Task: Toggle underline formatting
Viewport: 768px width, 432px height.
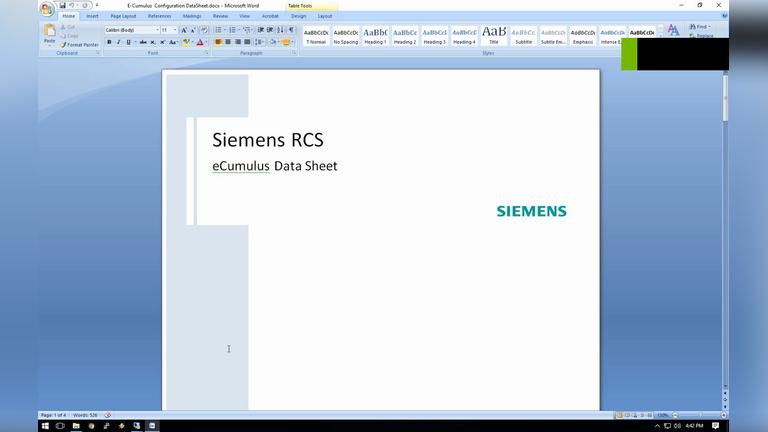Action: click(128, 43)
